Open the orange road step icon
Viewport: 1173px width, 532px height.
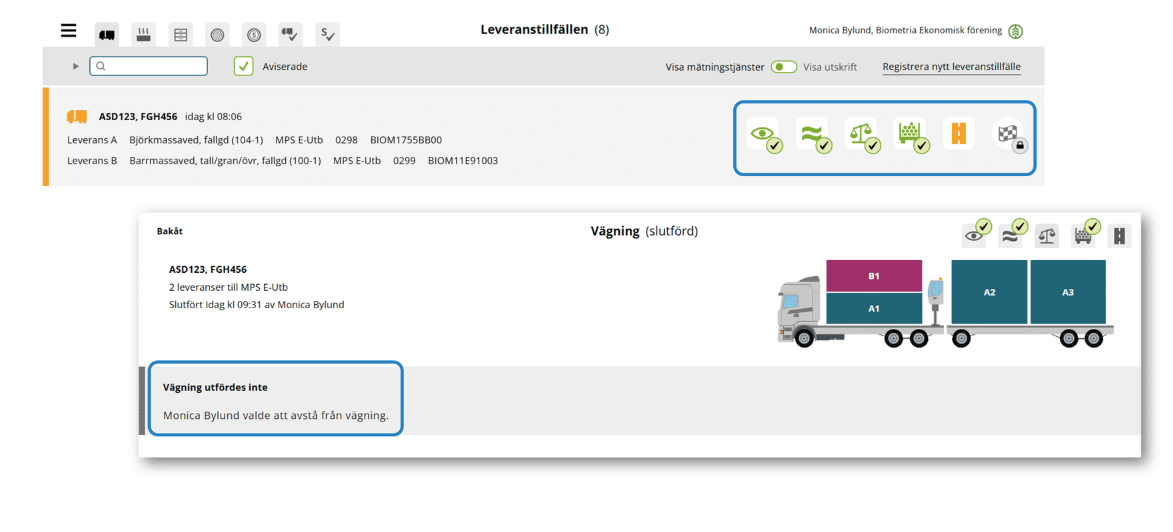[x=958, y=133]
